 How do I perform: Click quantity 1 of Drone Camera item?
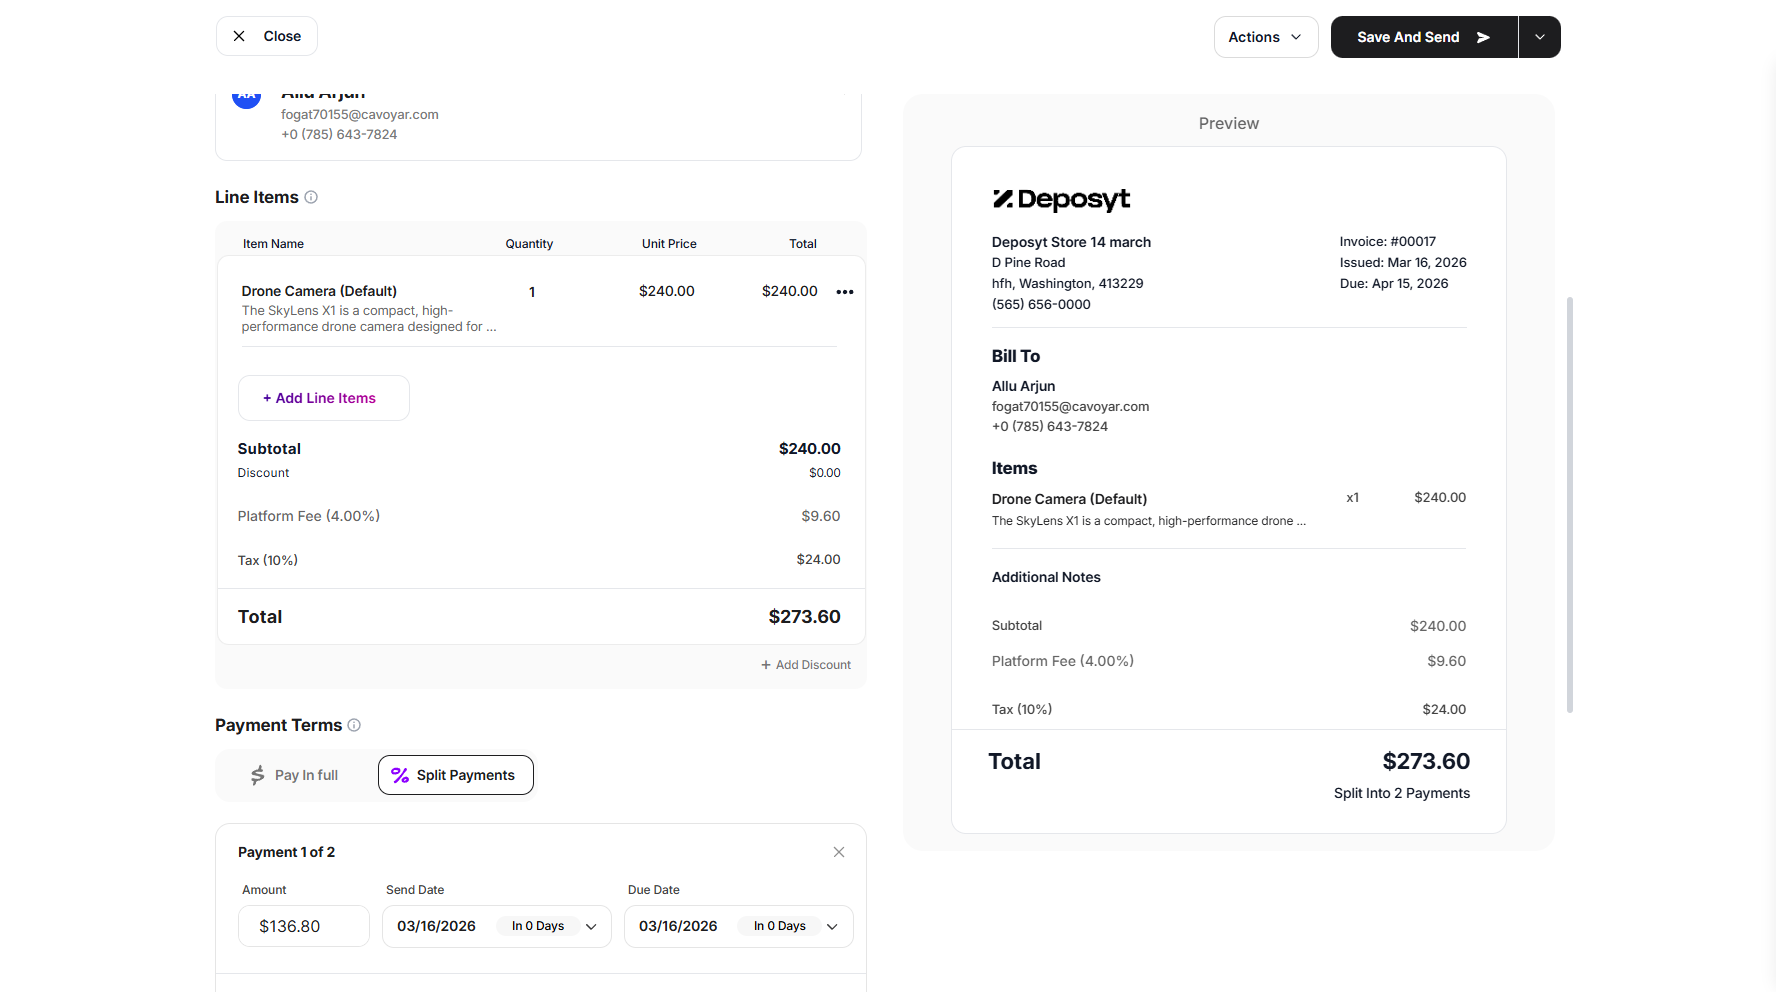point(532,292)
